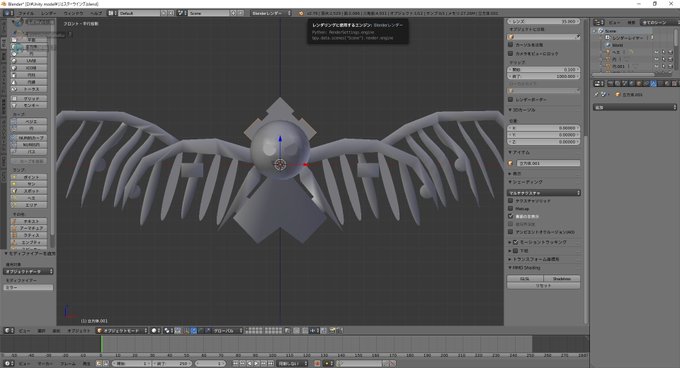Add a Text object (テキスト)

point(29,221)
